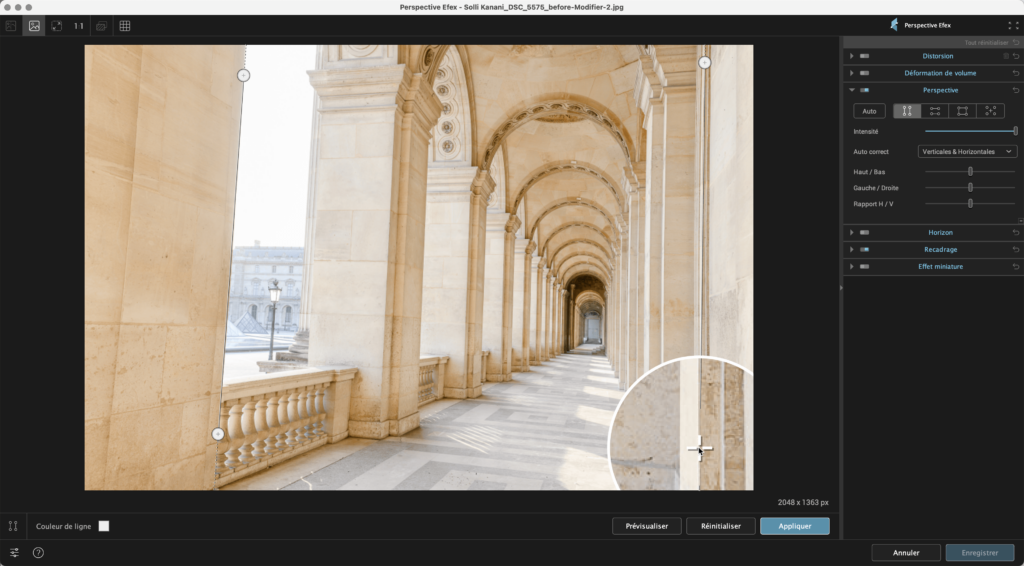Set zoom to 1:1
Screen dimensions: 1024x566
pyautogui.click(x=79, y=26)
